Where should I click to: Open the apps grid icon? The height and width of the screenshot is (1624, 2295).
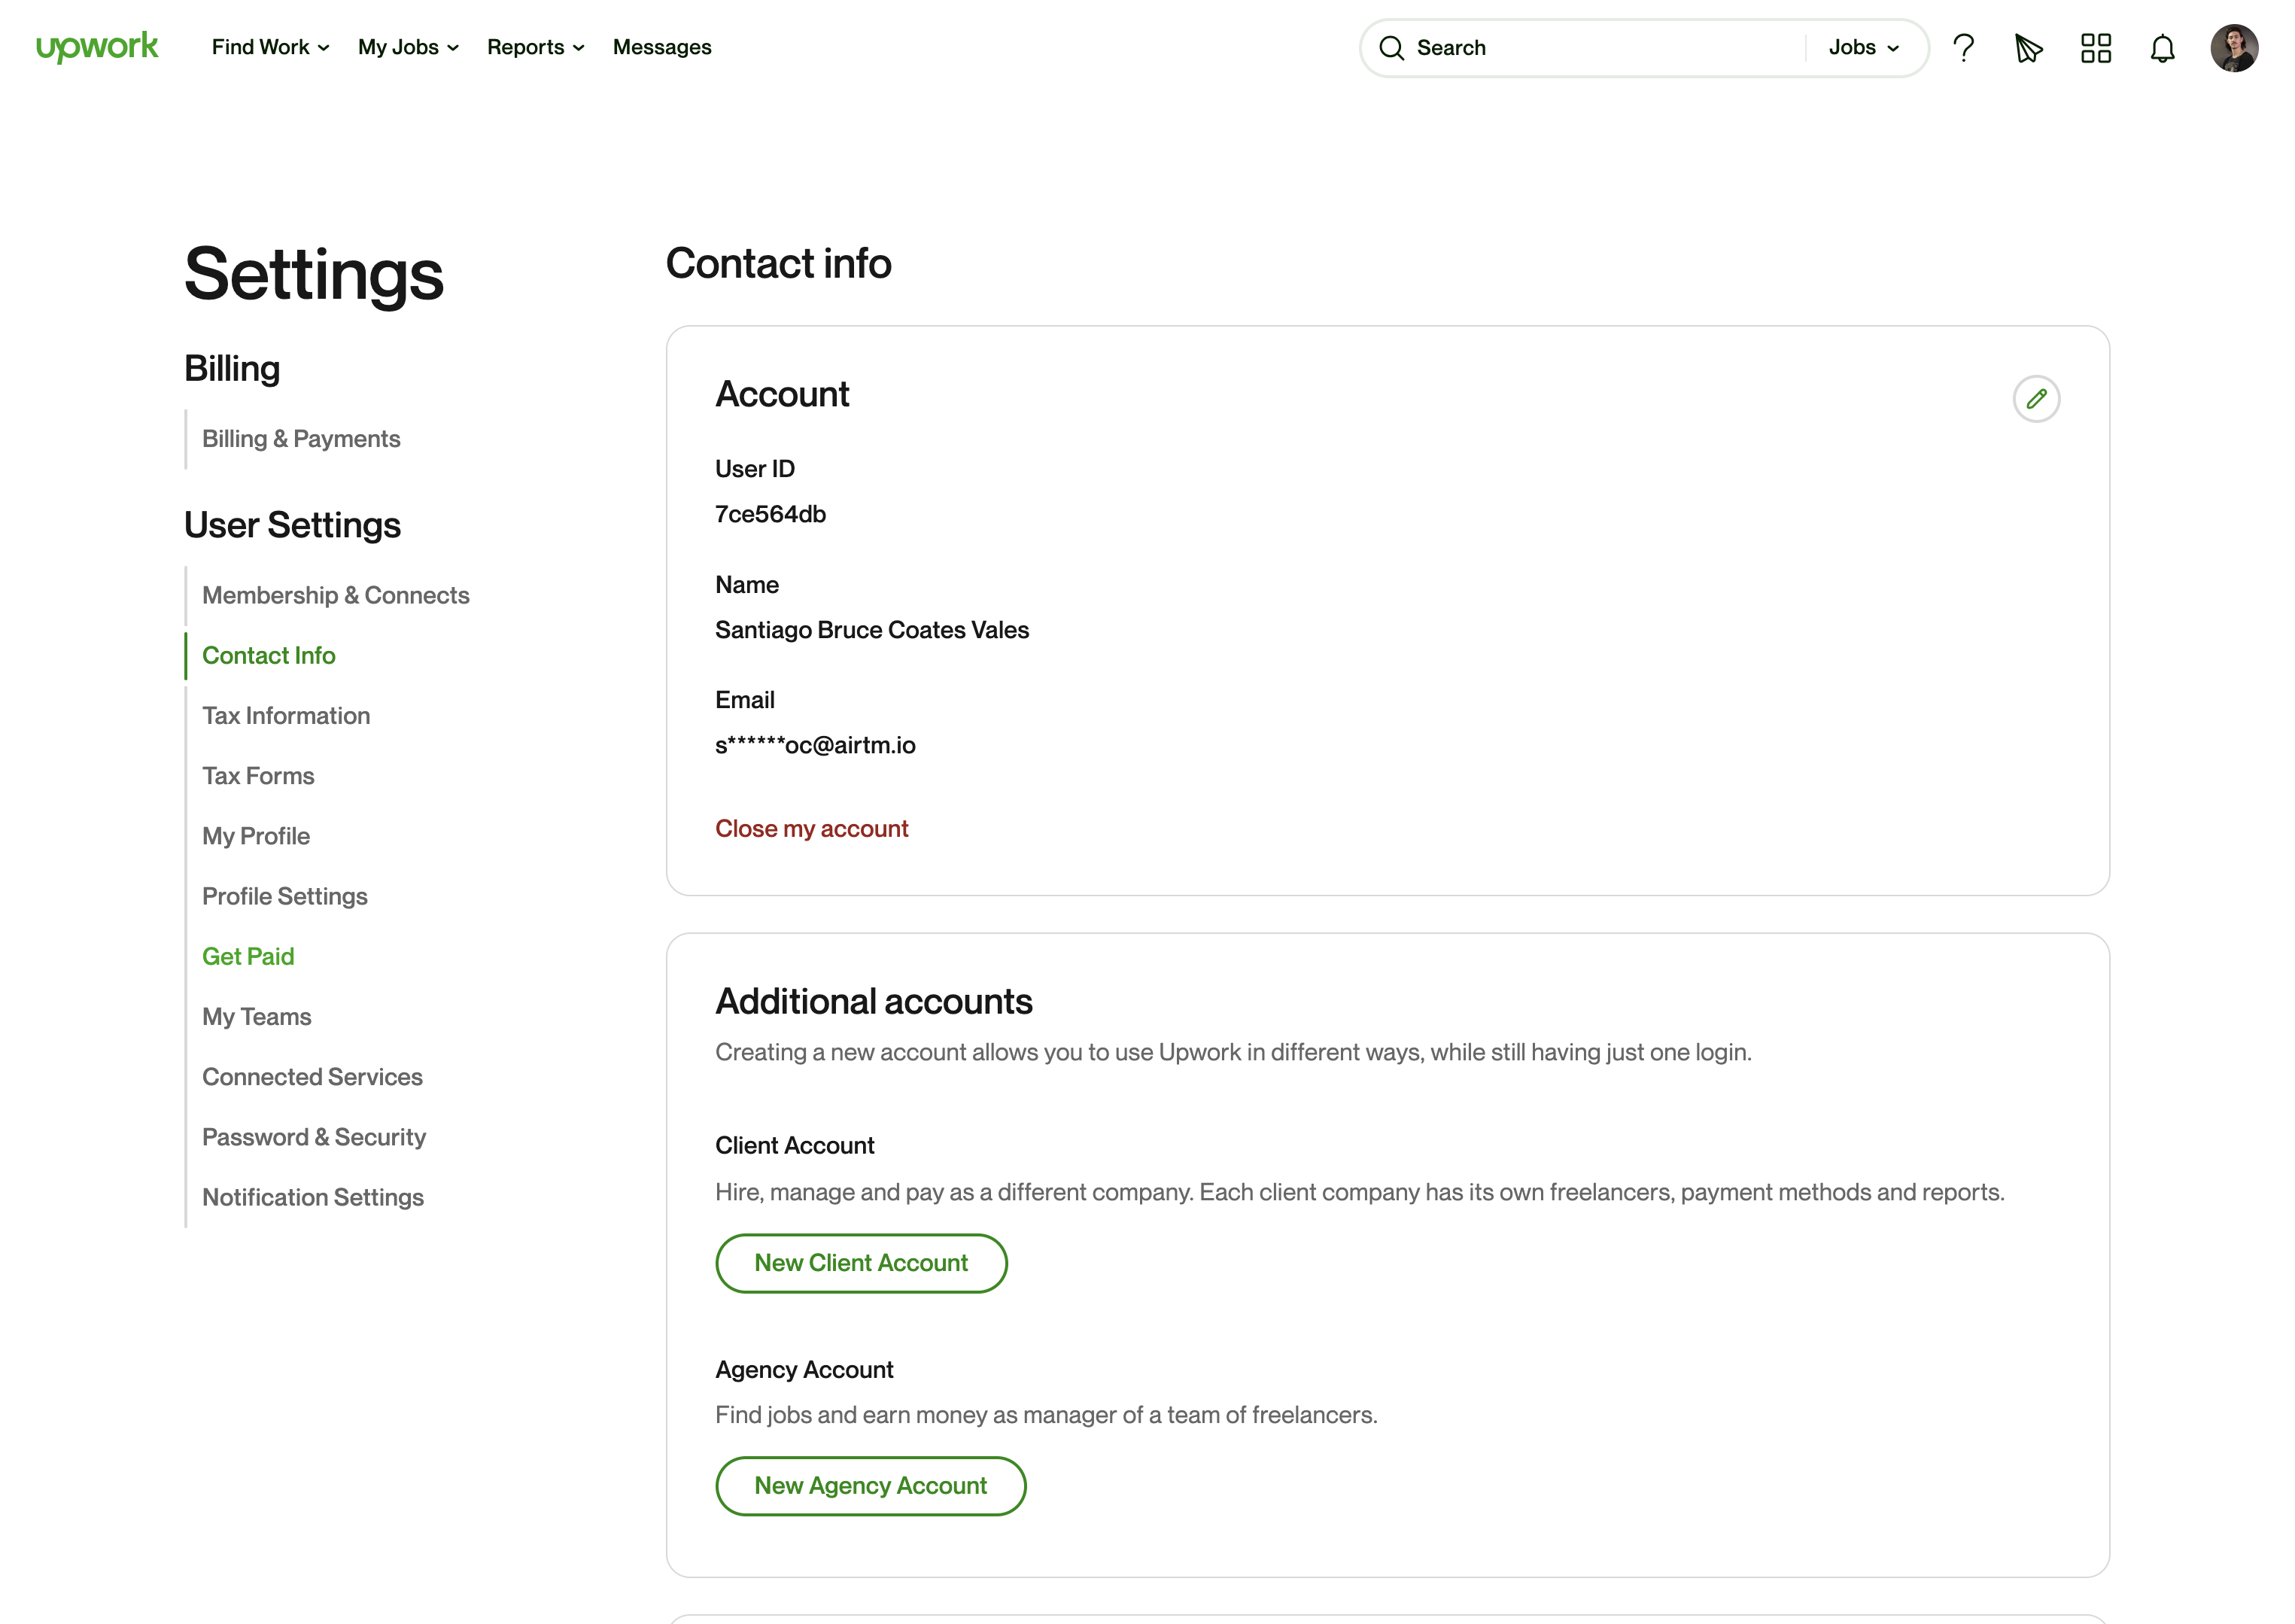pos(2095,48)
